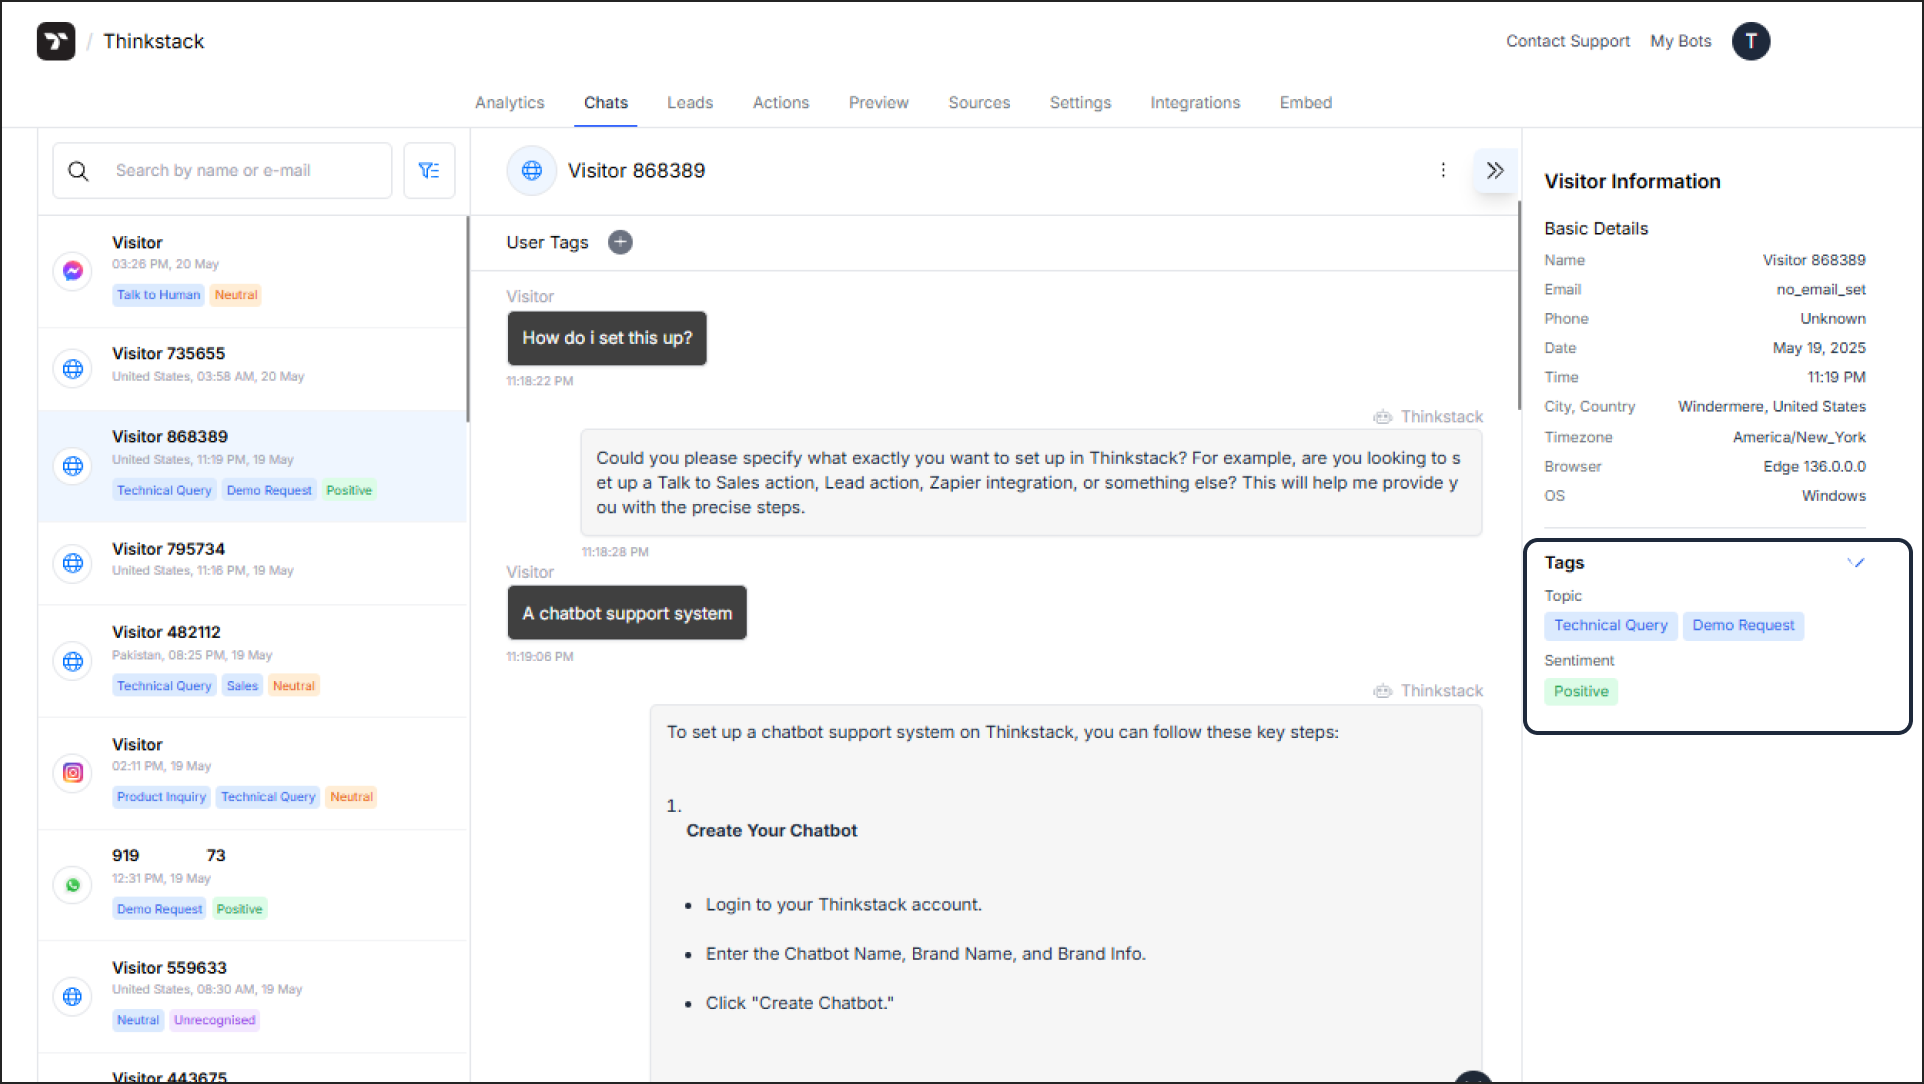This screenshot has width=1924, height=1084.
Task: Switch to the Analytics tab
Action: click(510, 103)
